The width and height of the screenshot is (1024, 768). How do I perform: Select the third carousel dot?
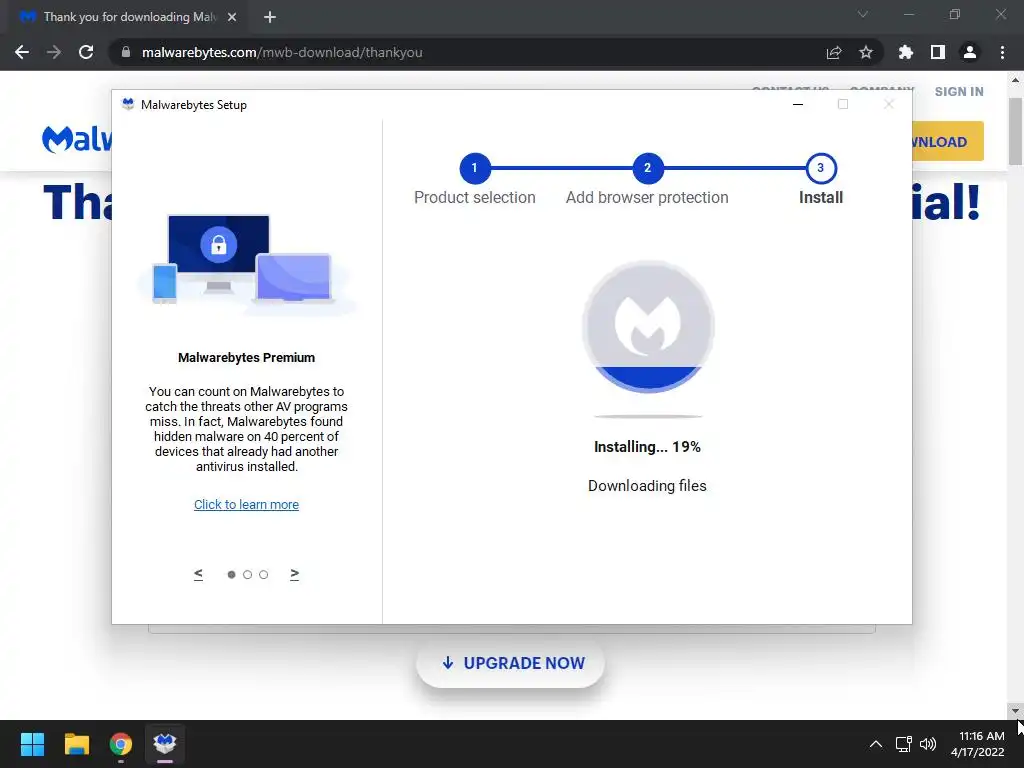[263, 575]
